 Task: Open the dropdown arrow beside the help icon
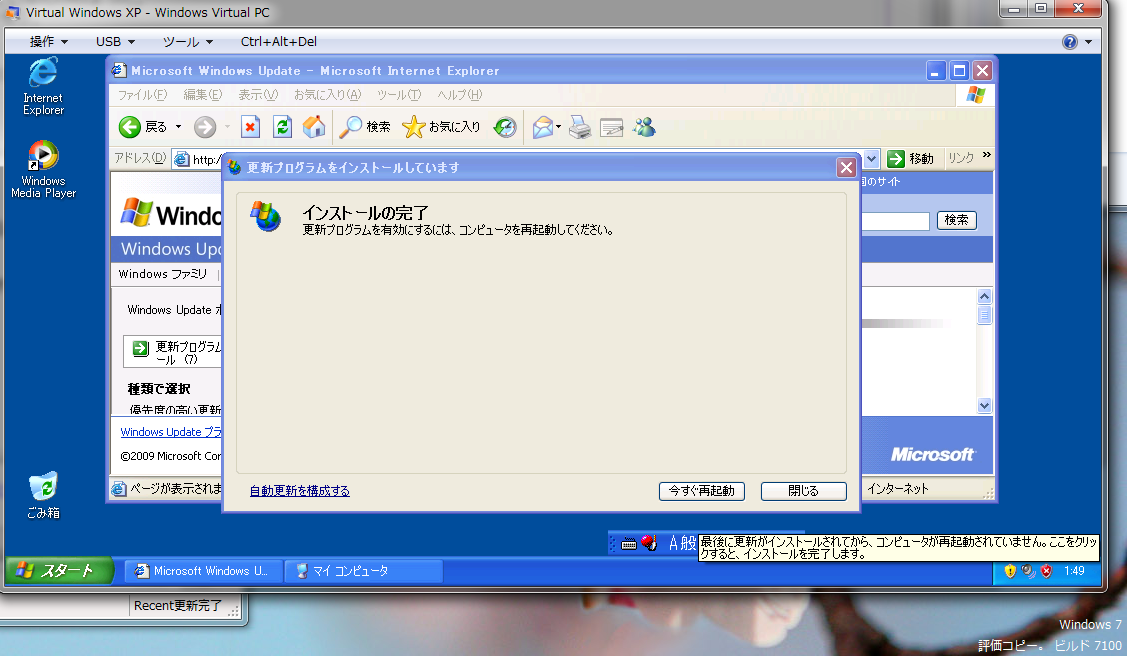[x=1088, y=42]
